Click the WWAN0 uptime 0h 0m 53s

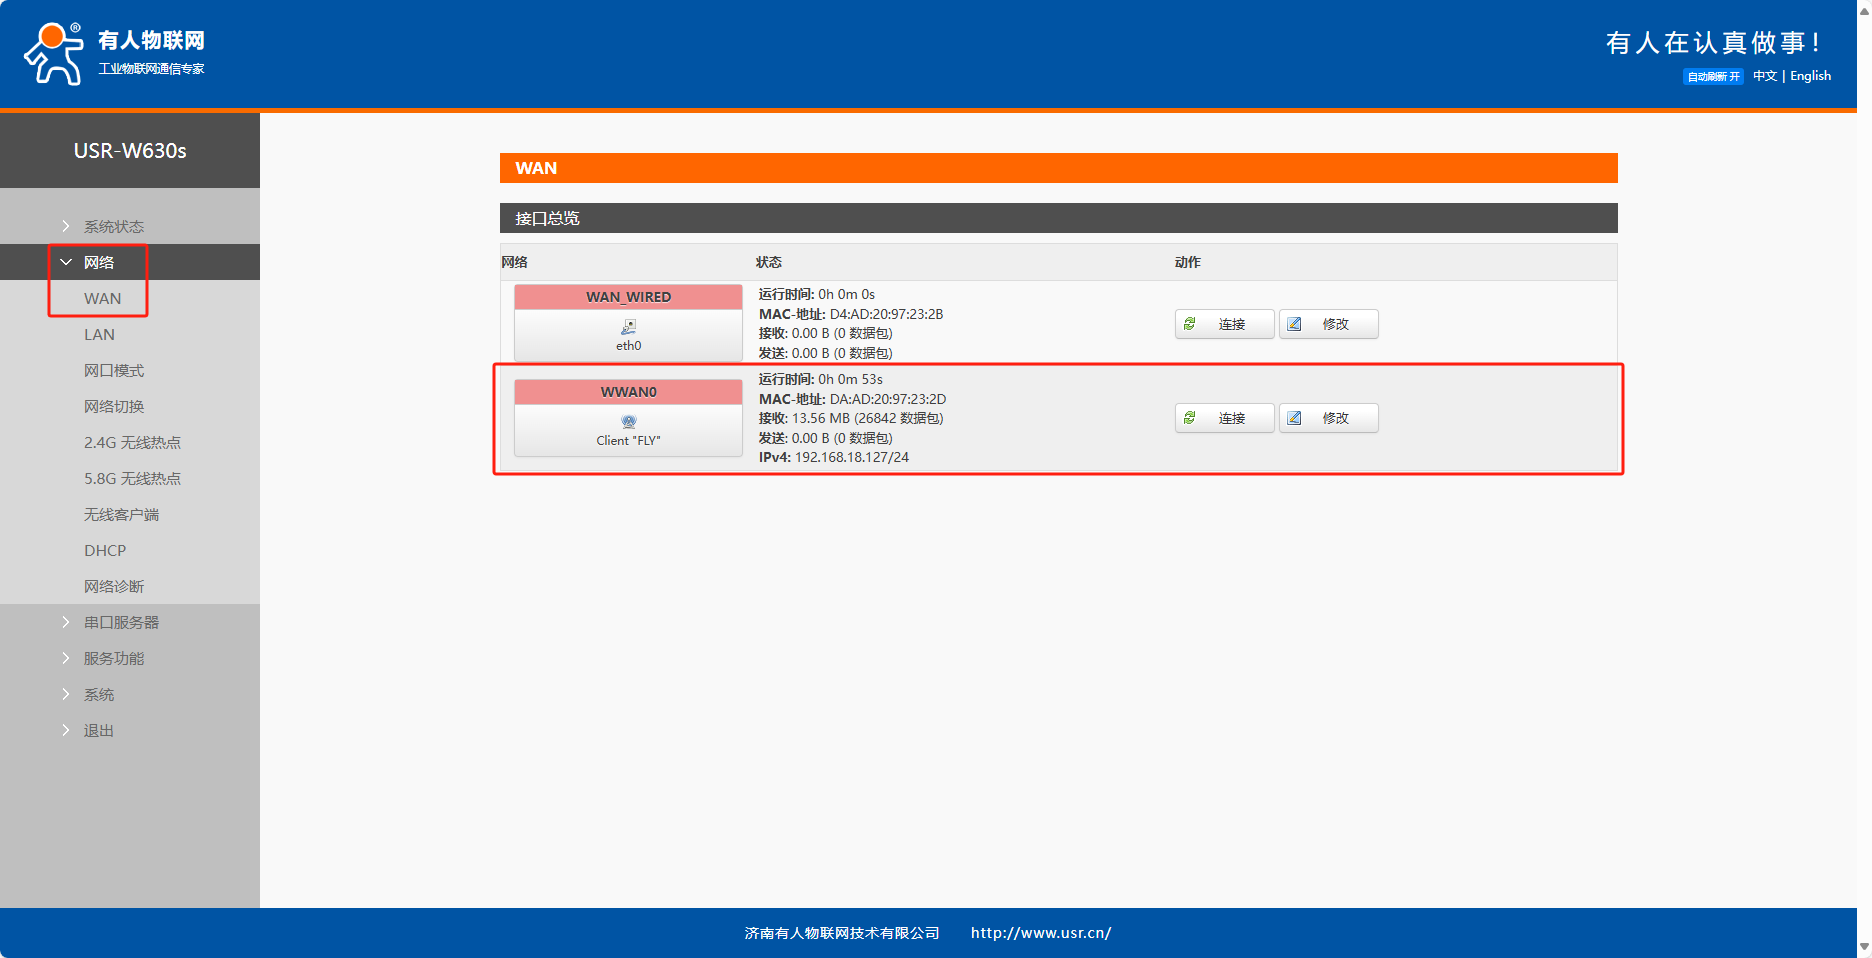point(850,380)
